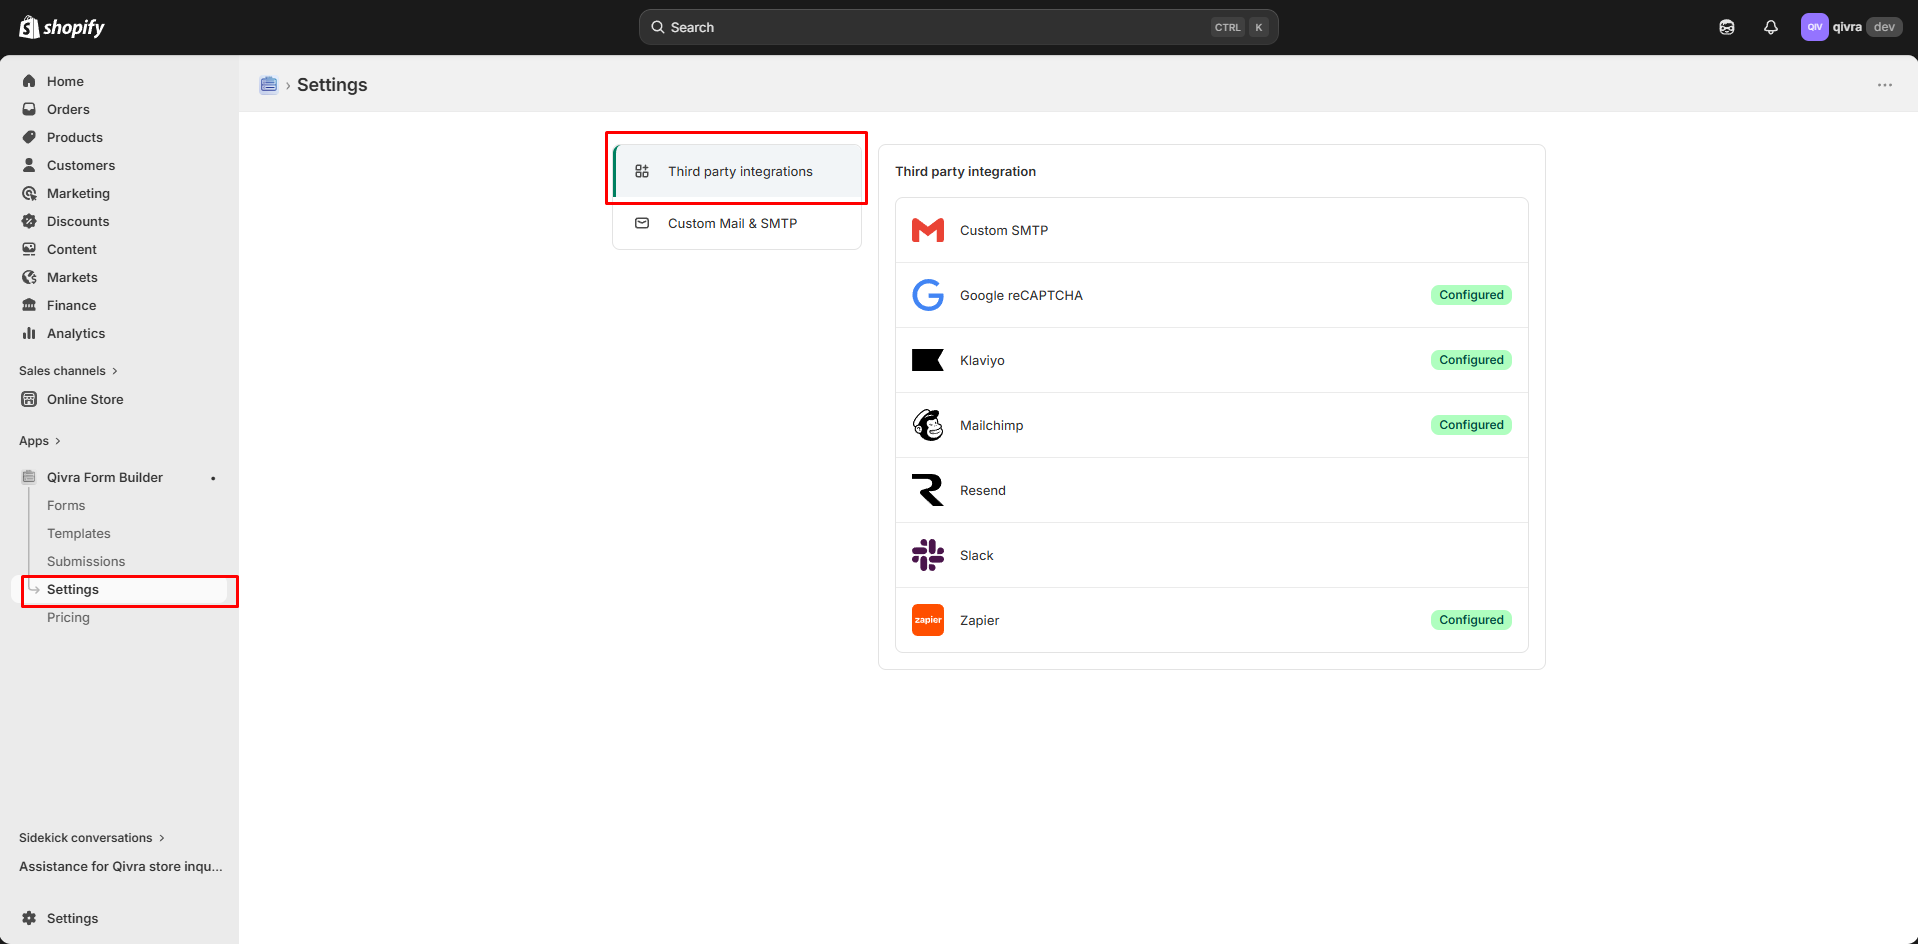Click the Online Store storefront icon
Image resolution: width=1918 pixels, height=944 pixels.
point(29,399)
